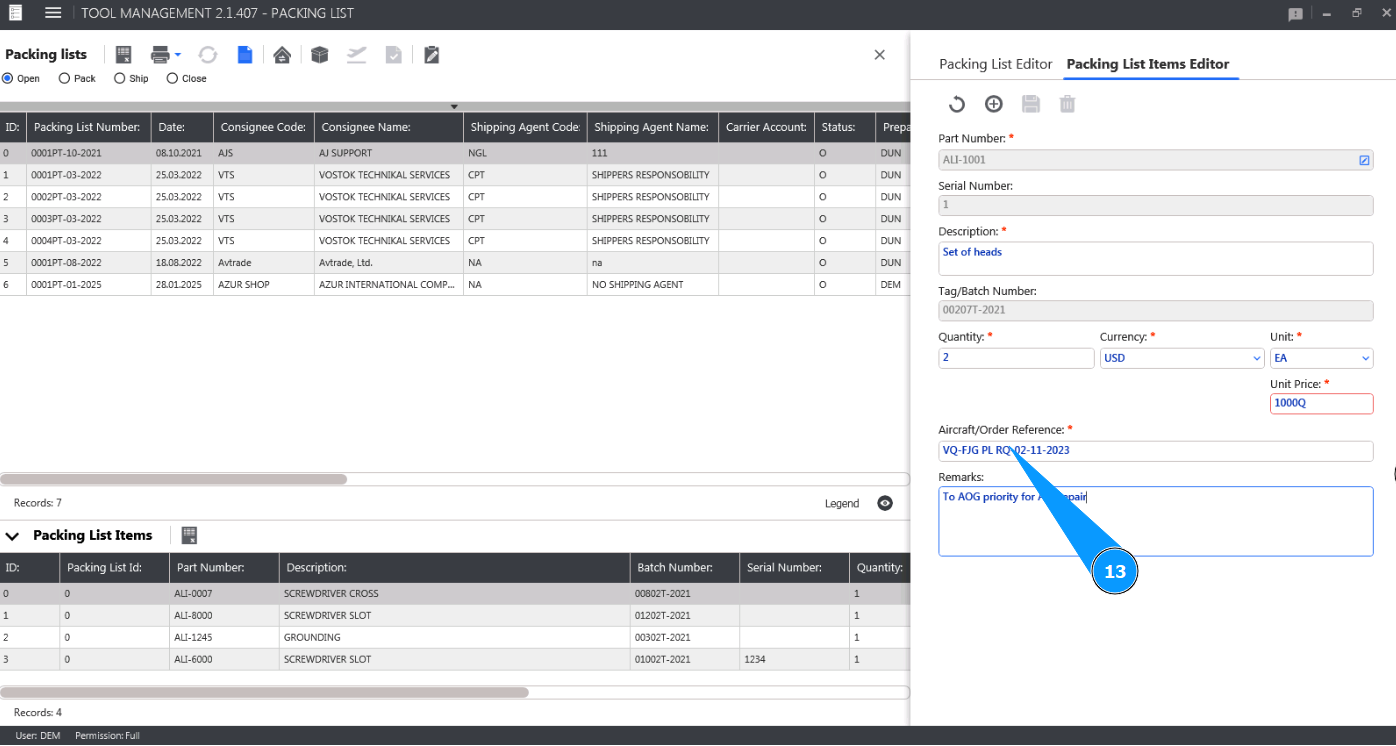Toggle the Legend eye icon

point(885,503)
